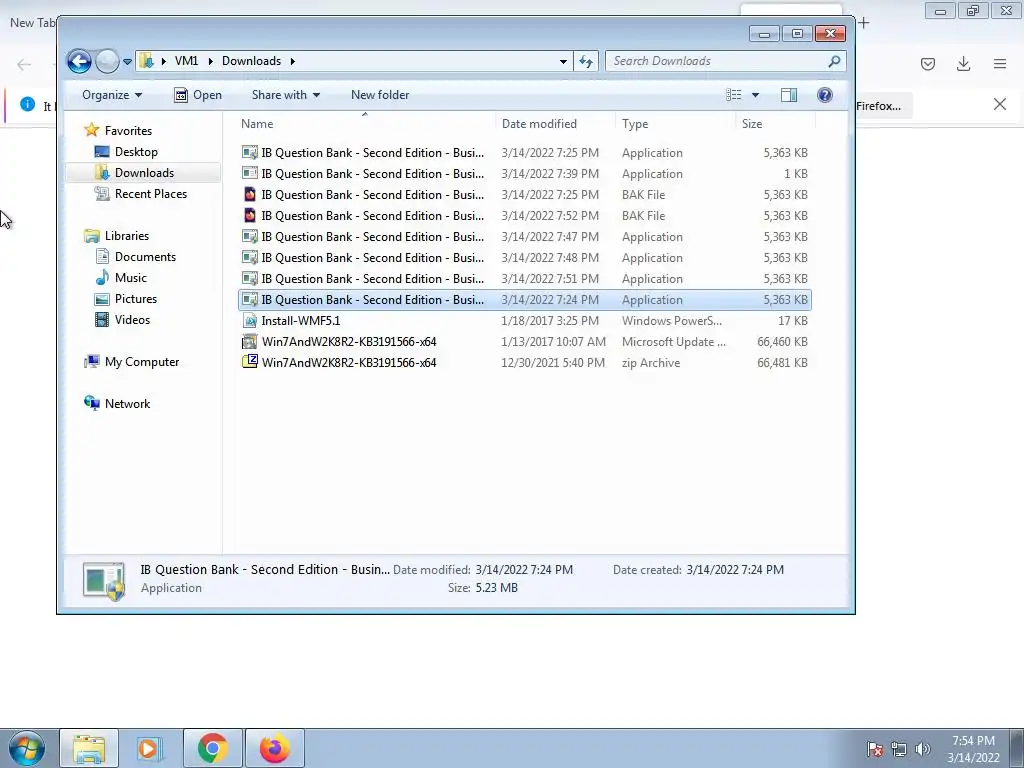Open the Documents library
1024x768 pixels.
145,257
